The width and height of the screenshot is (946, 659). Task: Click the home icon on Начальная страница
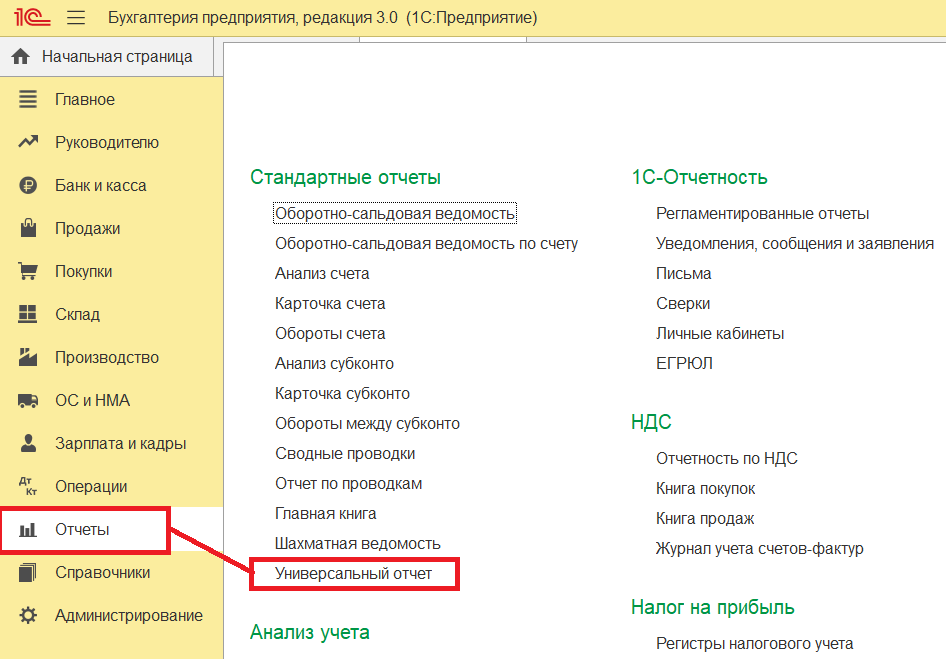pos(21,57)
